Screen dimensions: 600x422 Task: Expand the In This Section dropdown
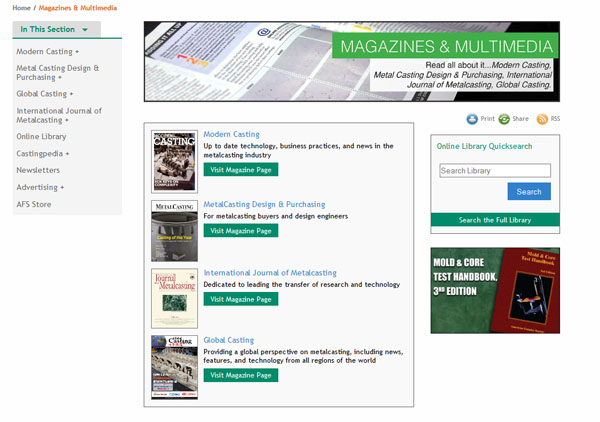tap(57, 29)
